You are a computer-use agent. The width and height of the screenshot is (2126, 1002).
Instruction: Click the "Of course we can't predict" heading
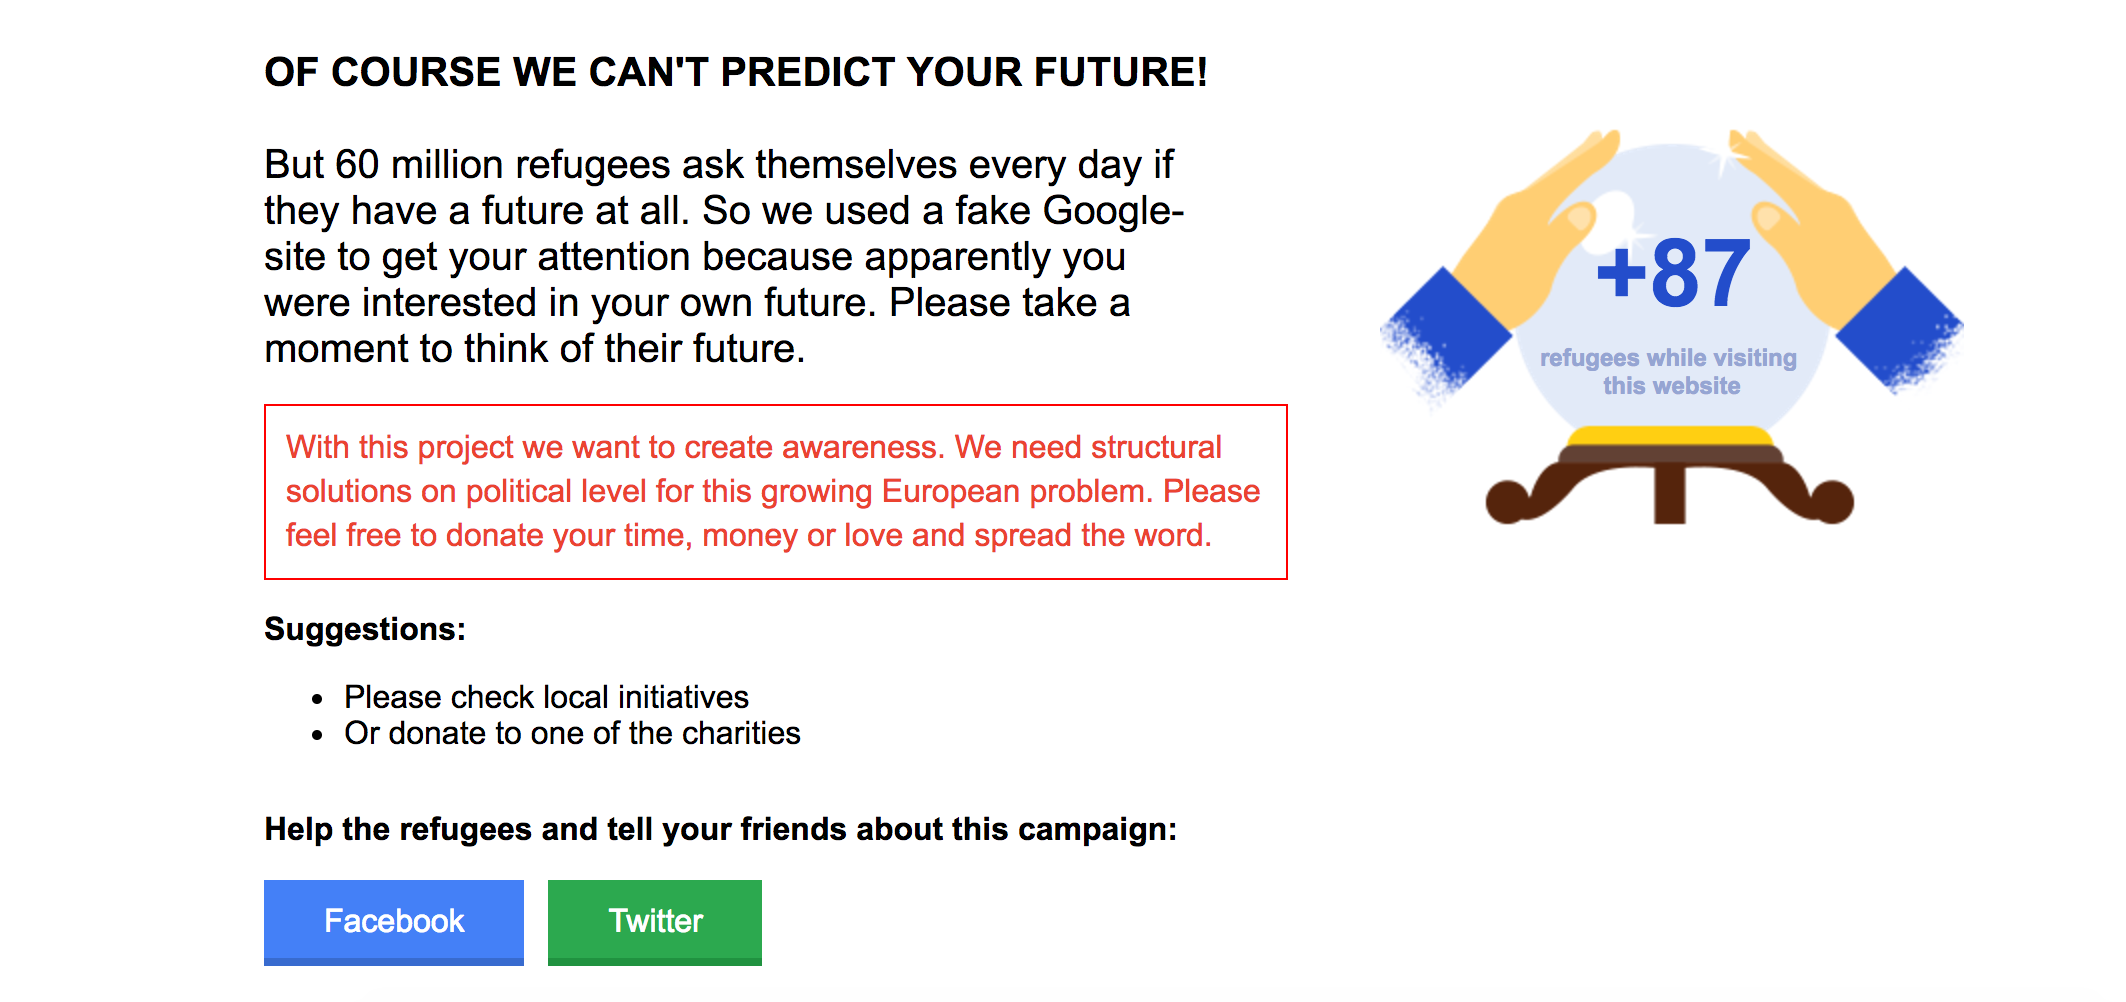(736, 72)
